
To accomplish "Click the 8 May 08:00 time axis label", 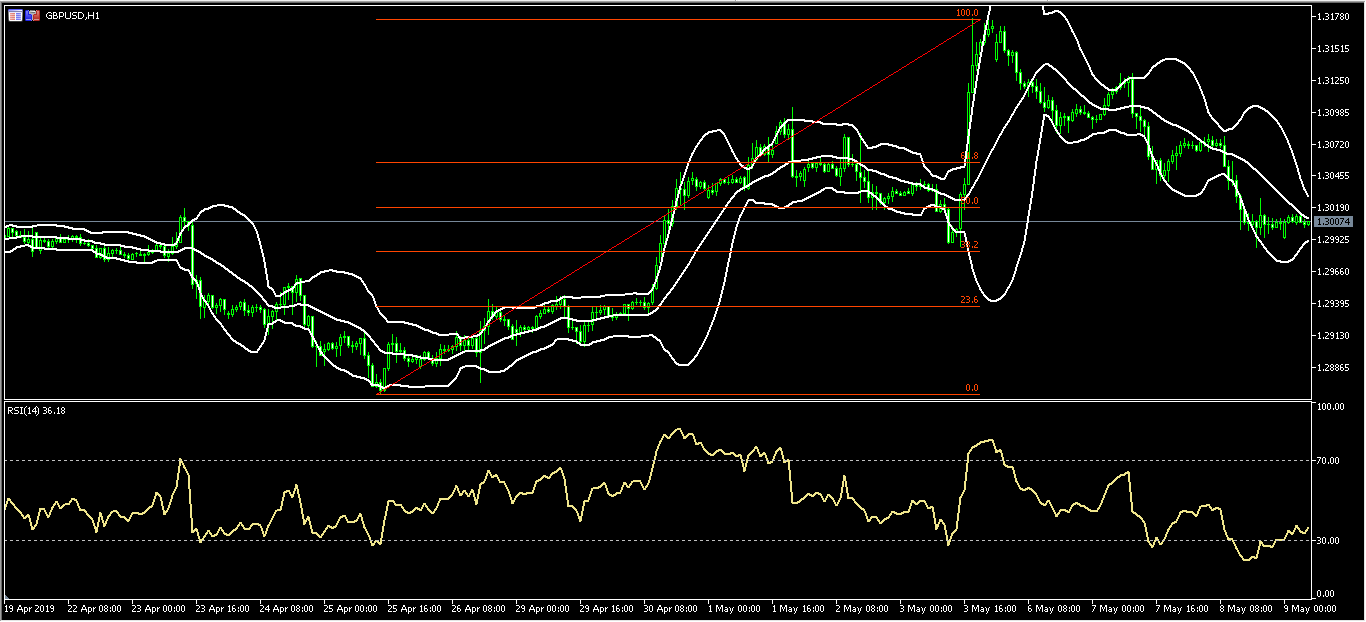I will [x=1248, y=607].
